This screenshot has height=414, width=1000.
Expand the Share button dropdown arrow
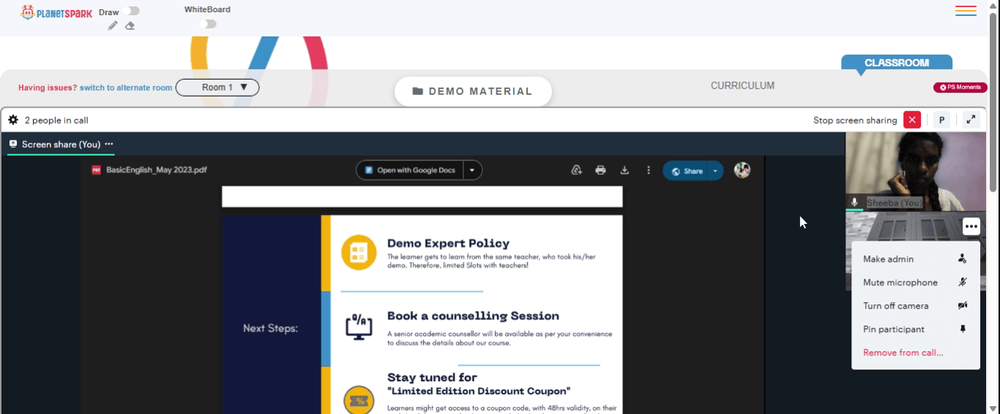coord(716,170)
